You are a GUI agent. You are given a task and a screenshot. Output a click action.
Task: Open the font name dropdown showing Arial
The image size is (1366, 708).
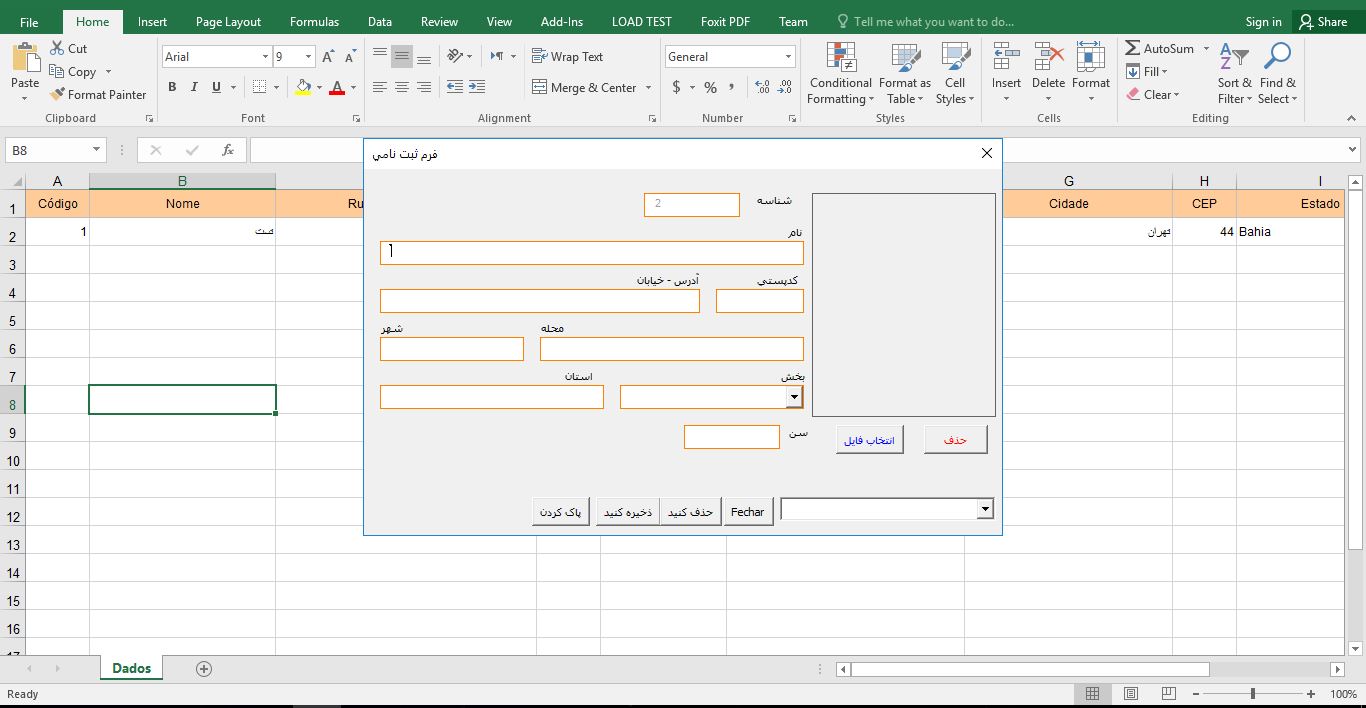(265, 57)
